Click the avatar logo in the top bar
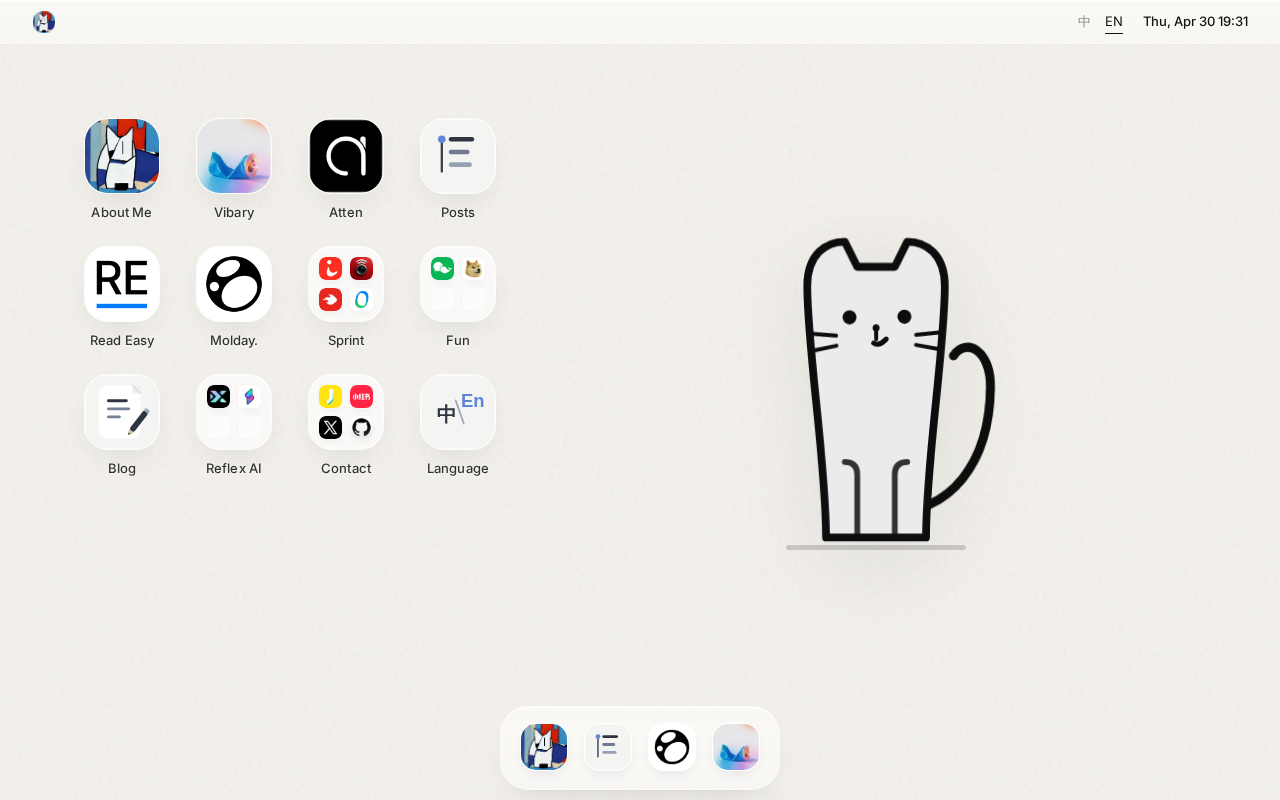Screen dimensions: 1280x800 [44, 22]
